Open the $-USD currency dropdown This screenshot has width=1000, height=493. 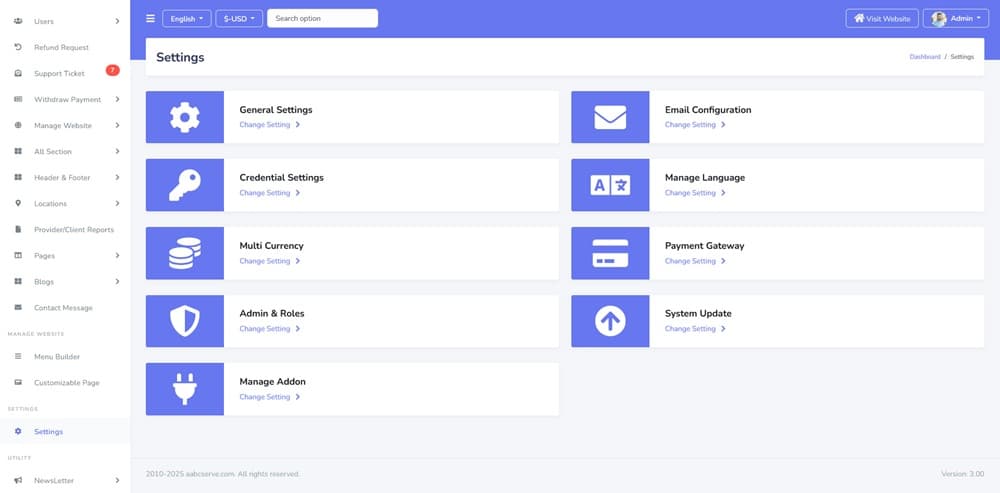[239, 18]
